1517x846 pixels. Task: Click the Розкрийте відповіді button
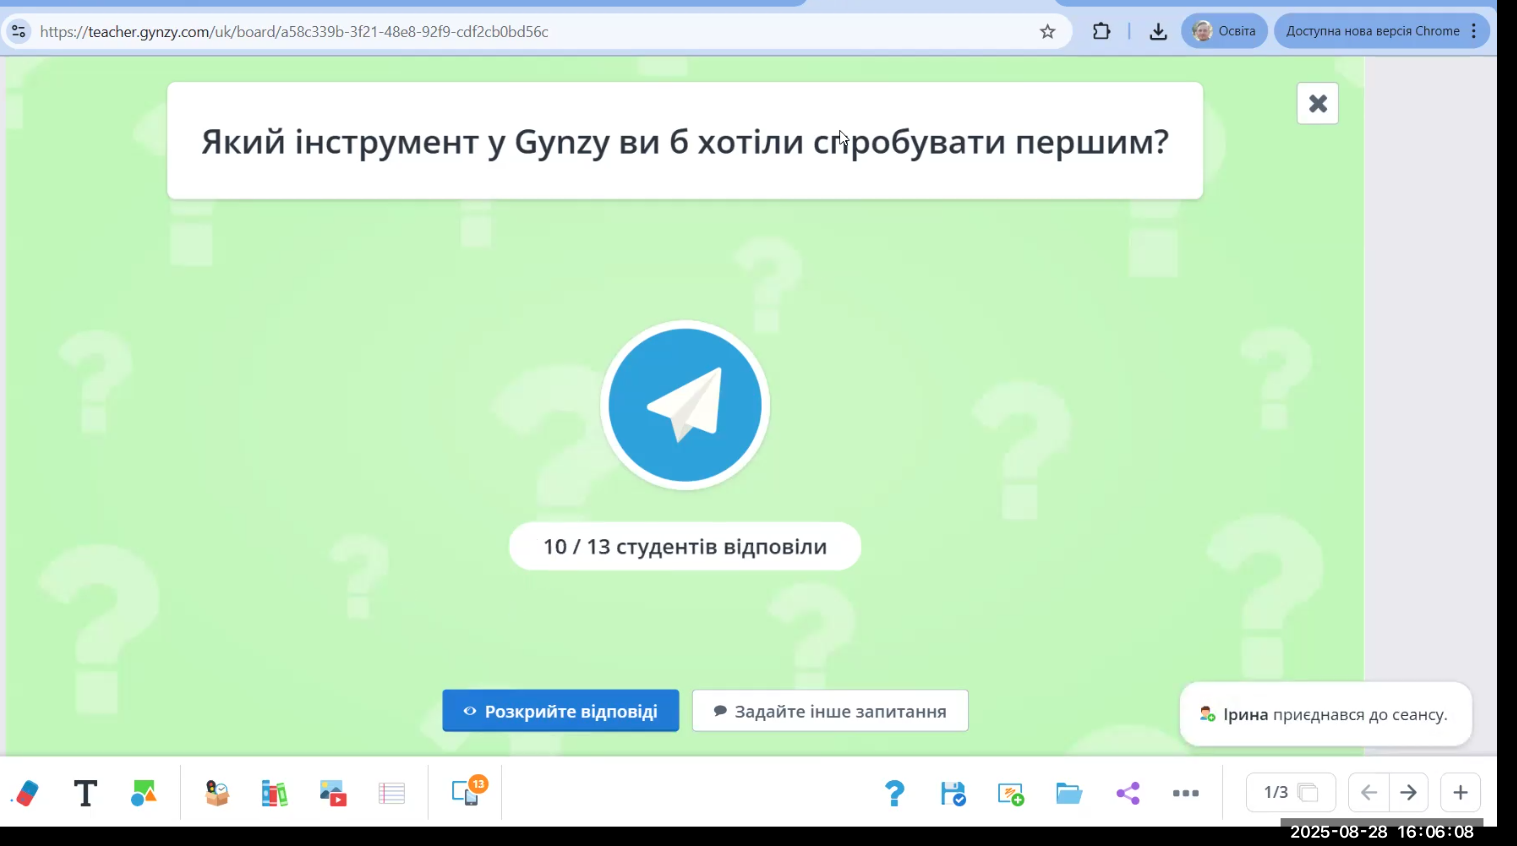pos(561,711)
